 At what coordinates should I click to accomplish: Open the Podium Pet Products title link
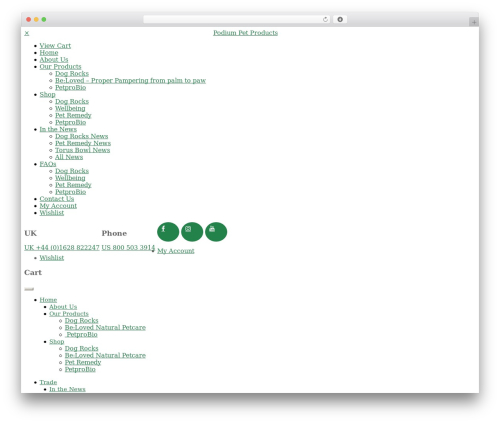pos(245,33)
